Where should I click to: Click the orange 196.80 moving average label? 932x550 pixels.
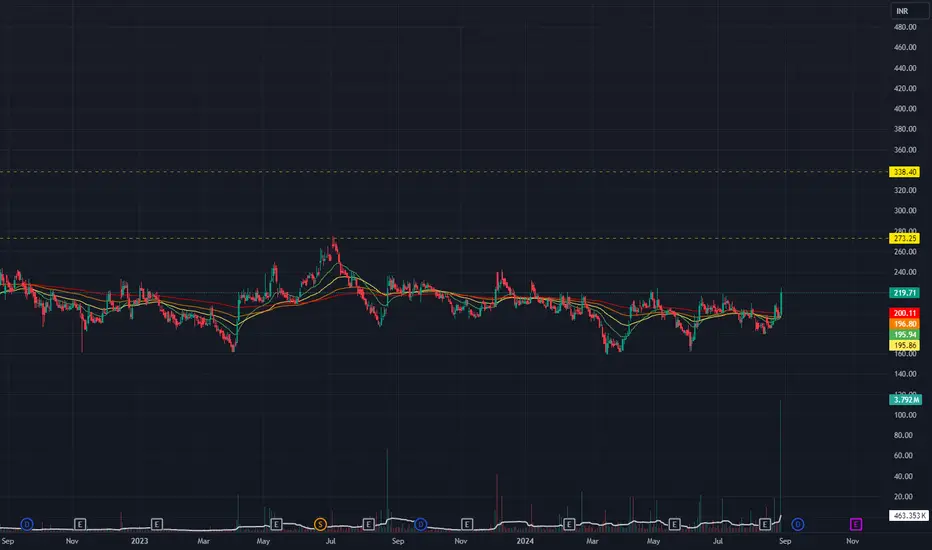pos(905,324)
